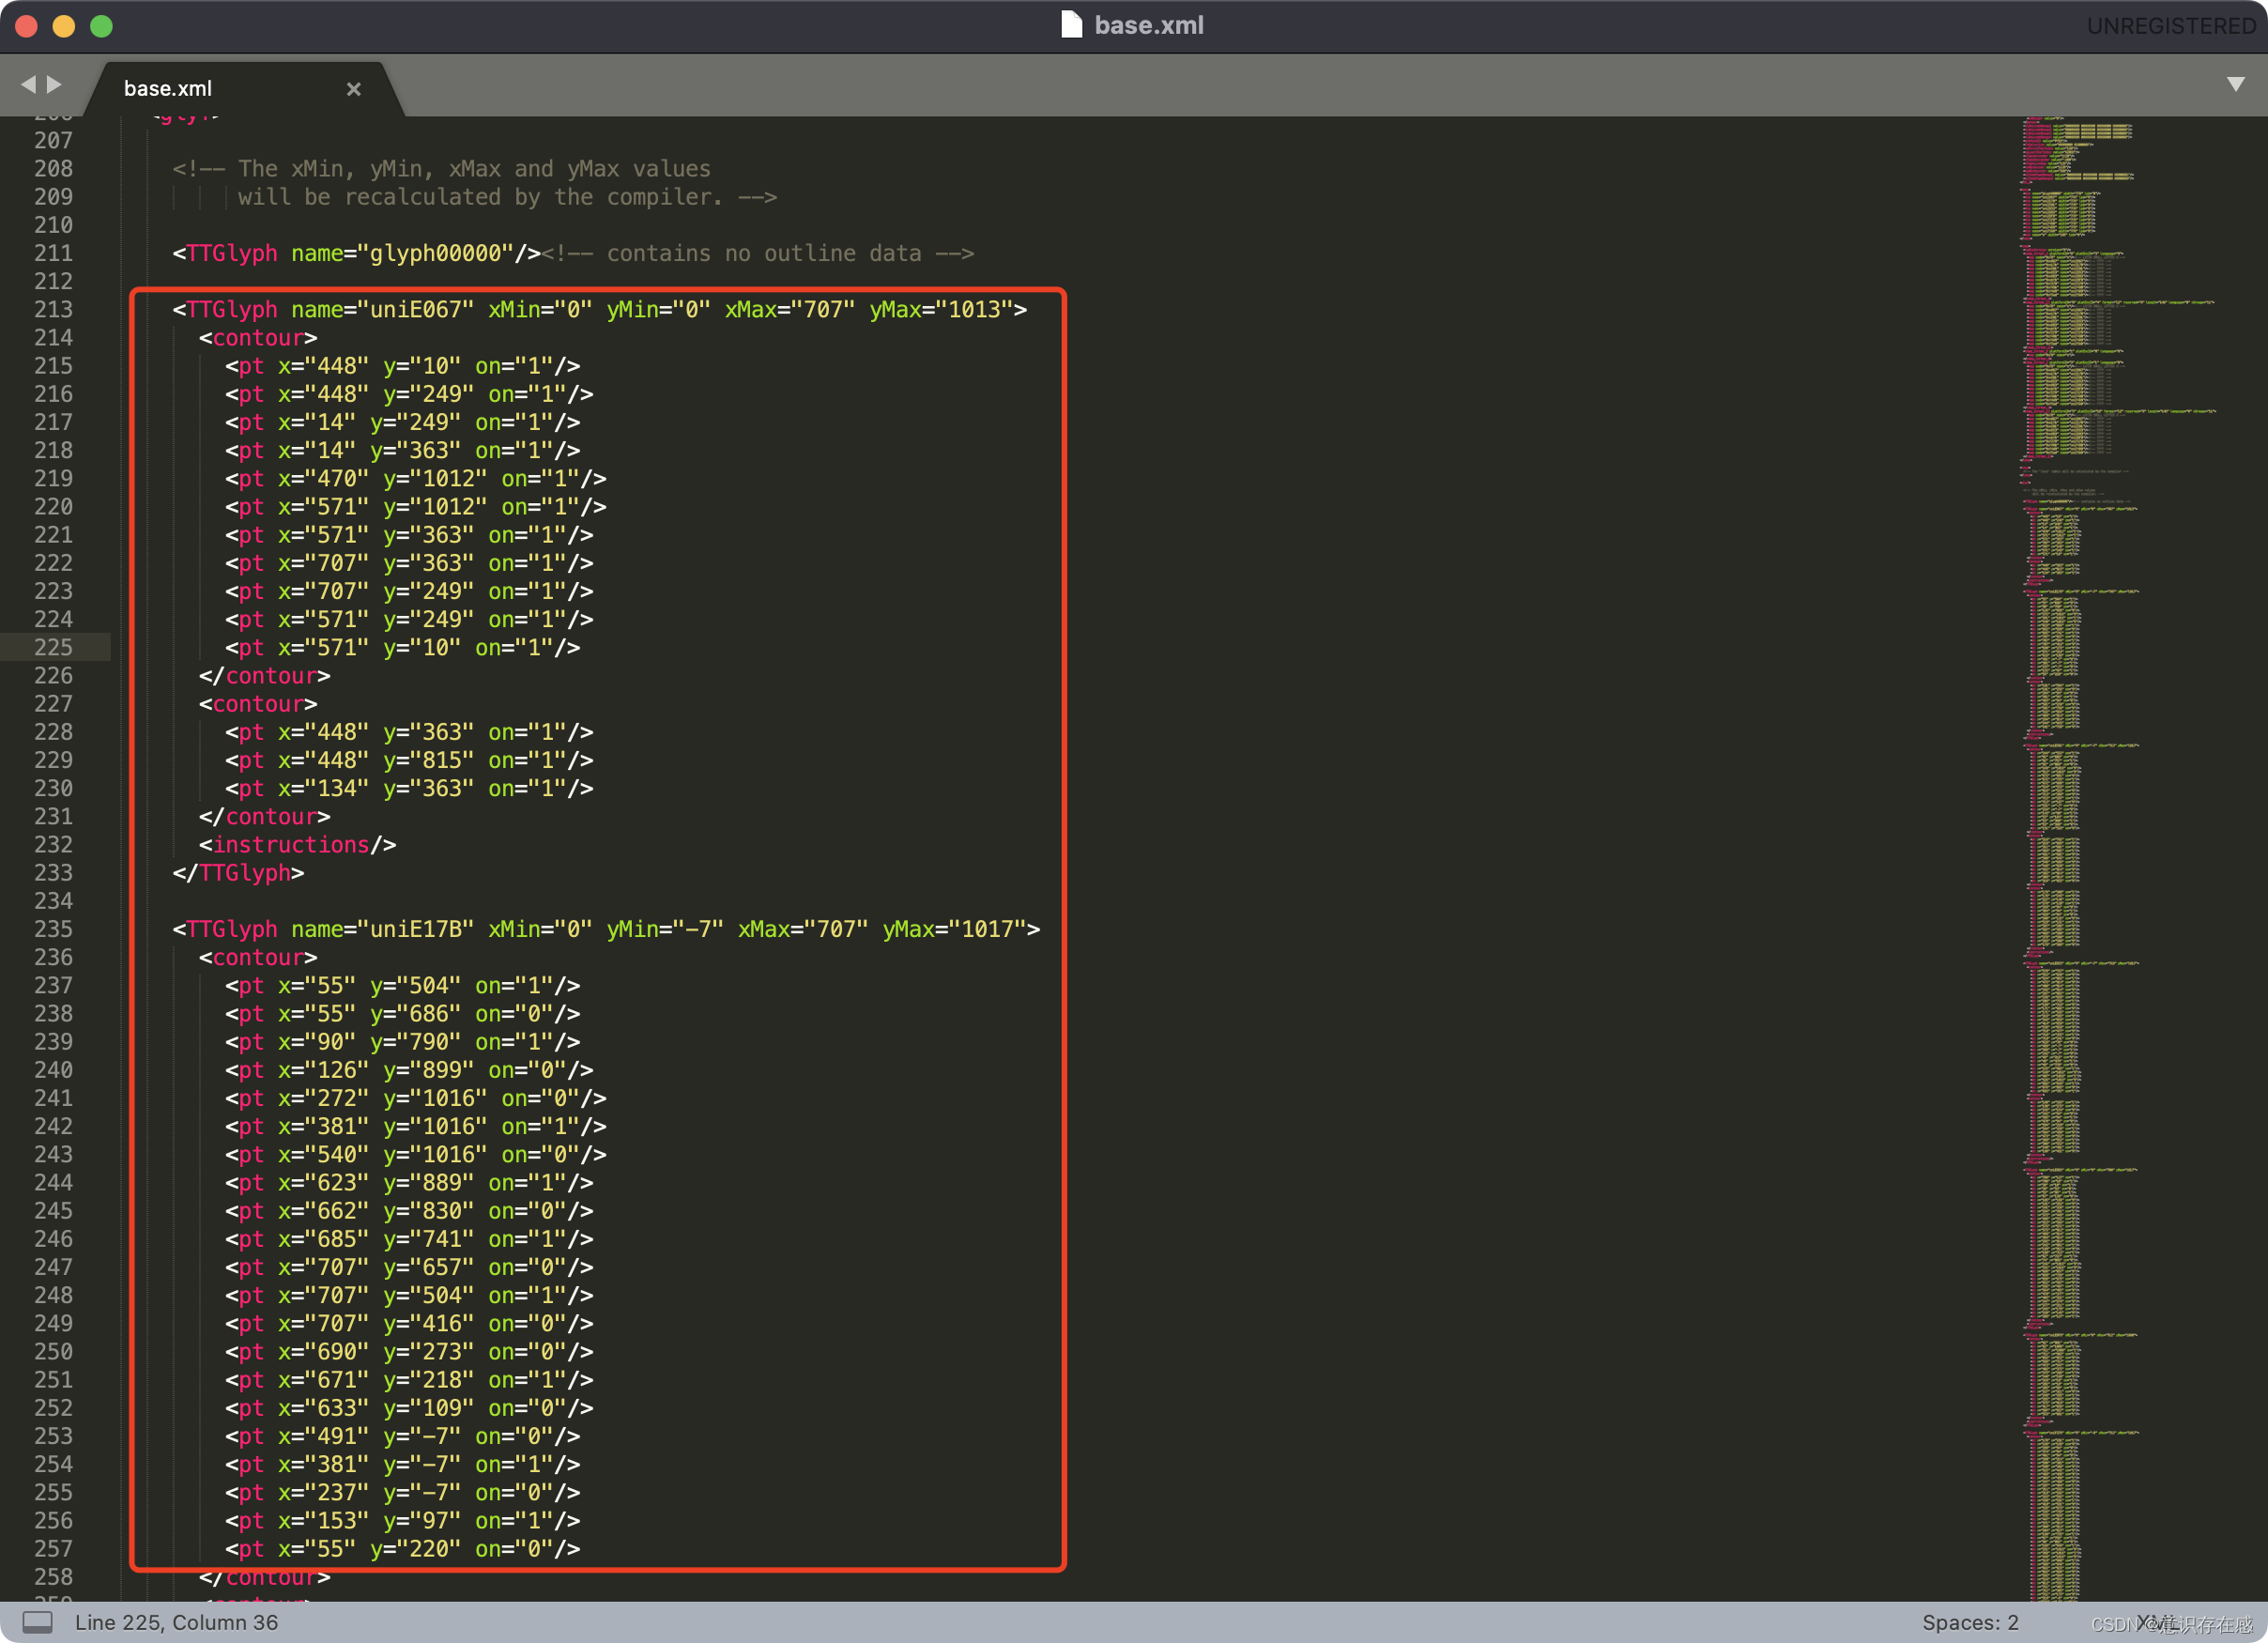Click highlighted line number 225

(53, 648)
